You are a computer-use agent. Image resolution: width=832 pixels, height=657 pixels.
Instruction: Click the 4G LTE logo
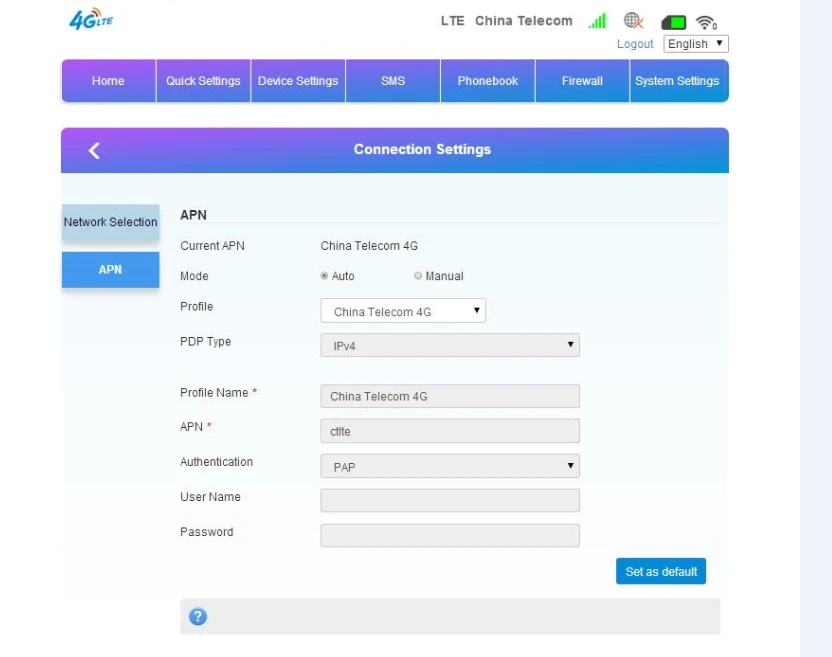[91, 19]
